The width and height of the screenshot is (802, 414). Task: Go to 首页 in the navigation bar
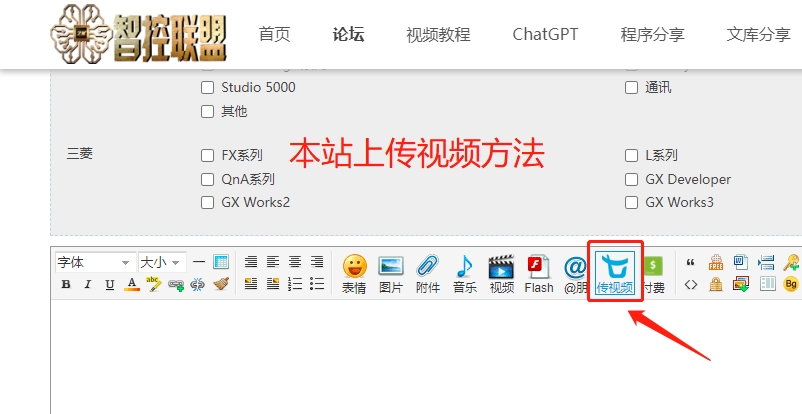tap(275, 35)
